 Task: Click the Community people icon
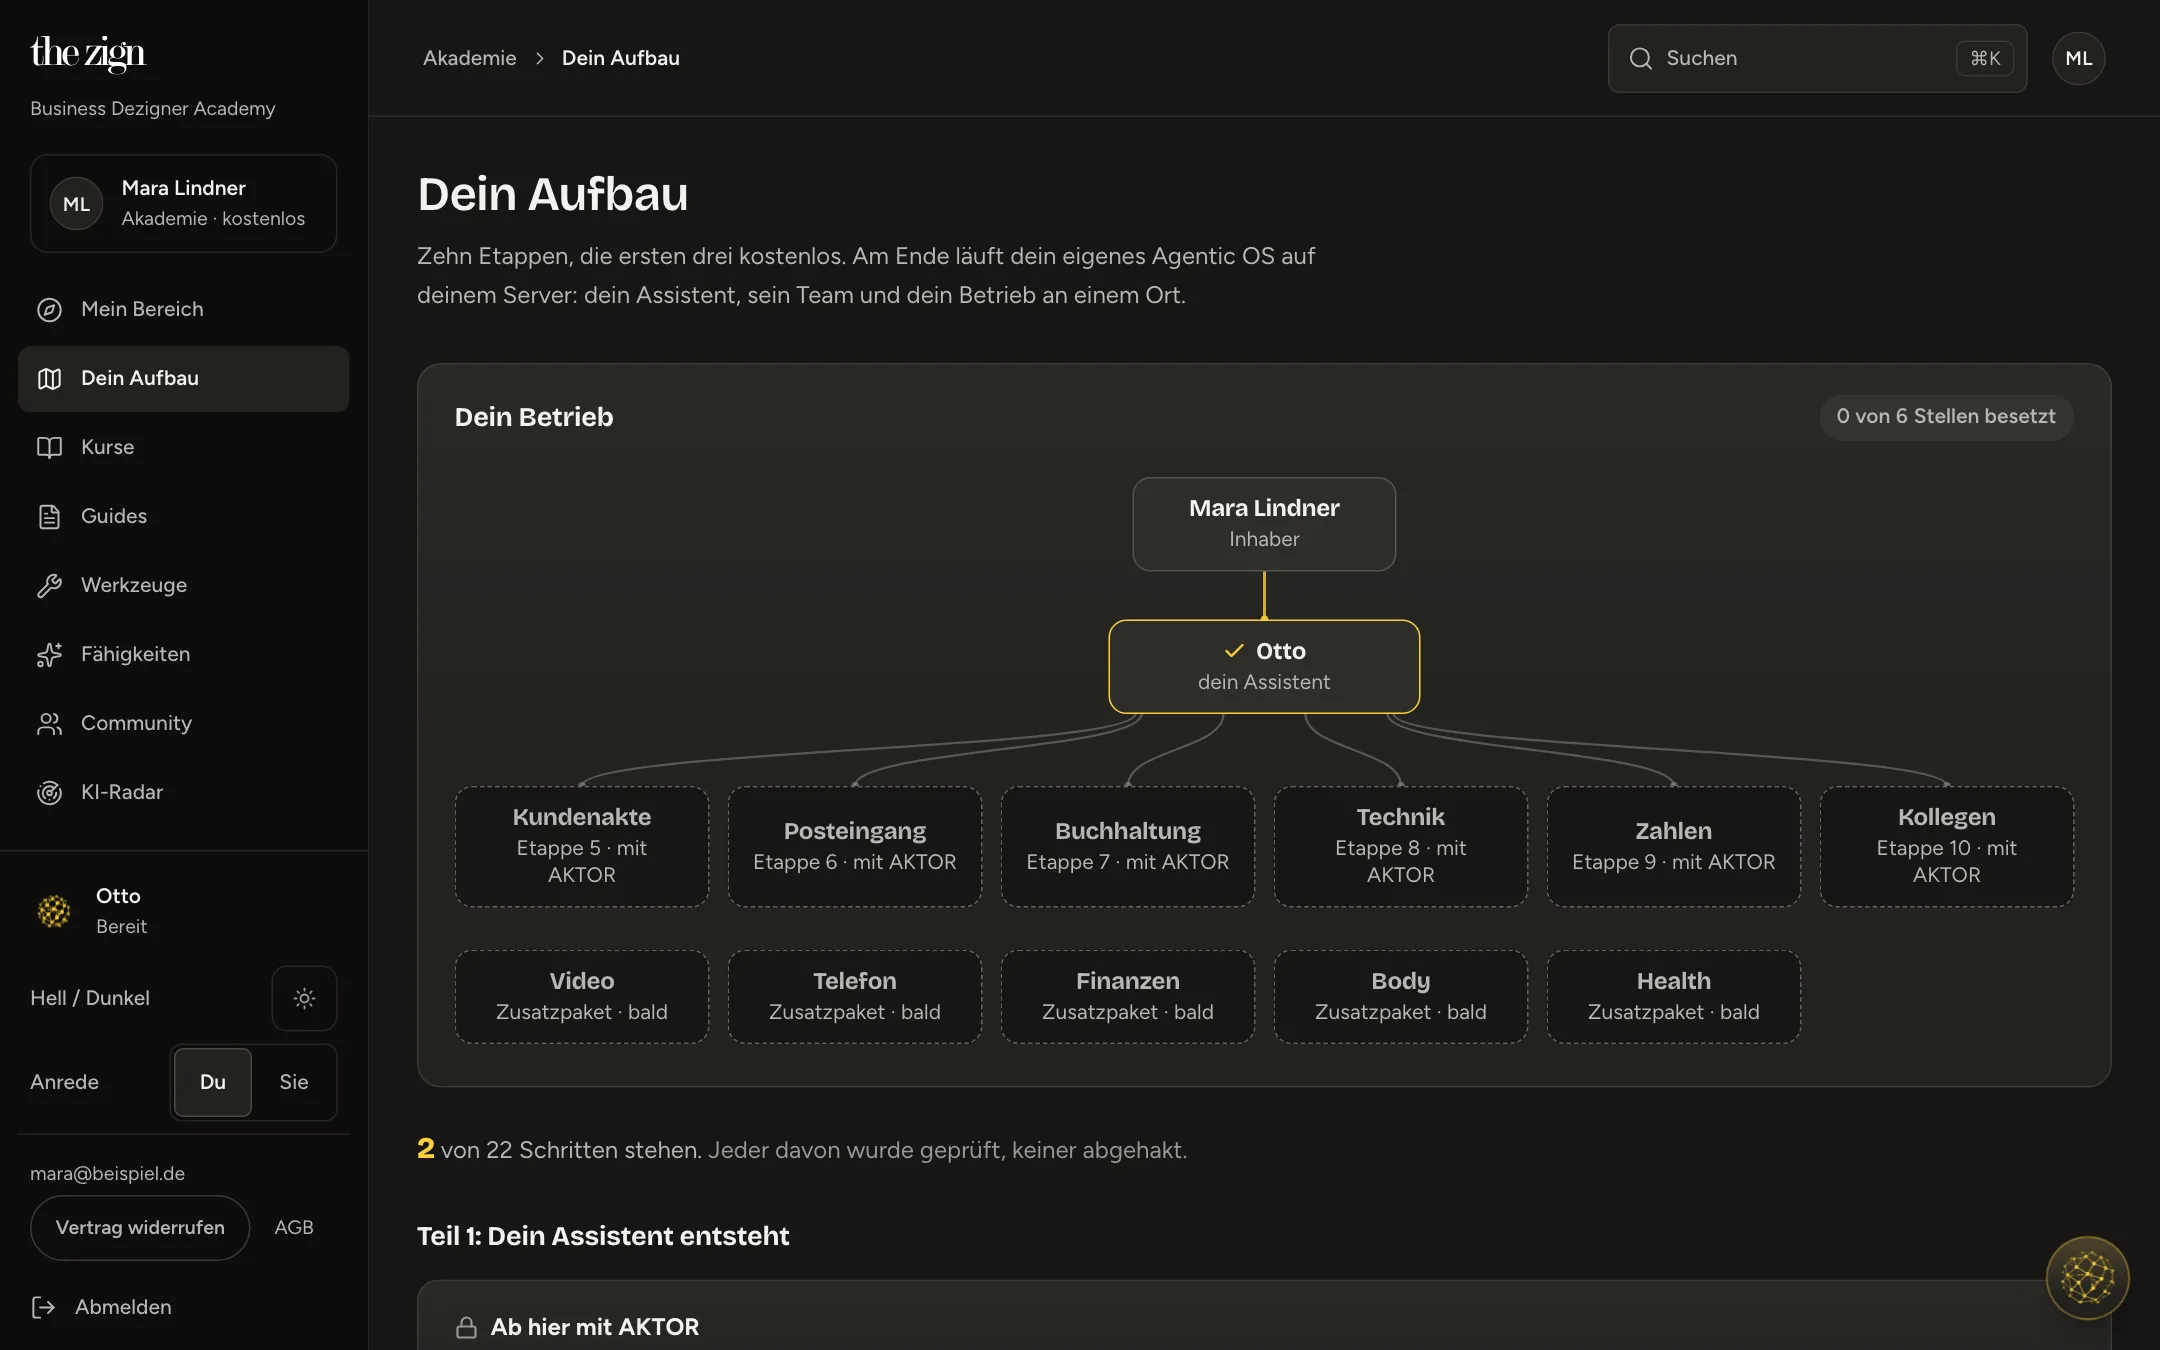[x=49, y=724]
